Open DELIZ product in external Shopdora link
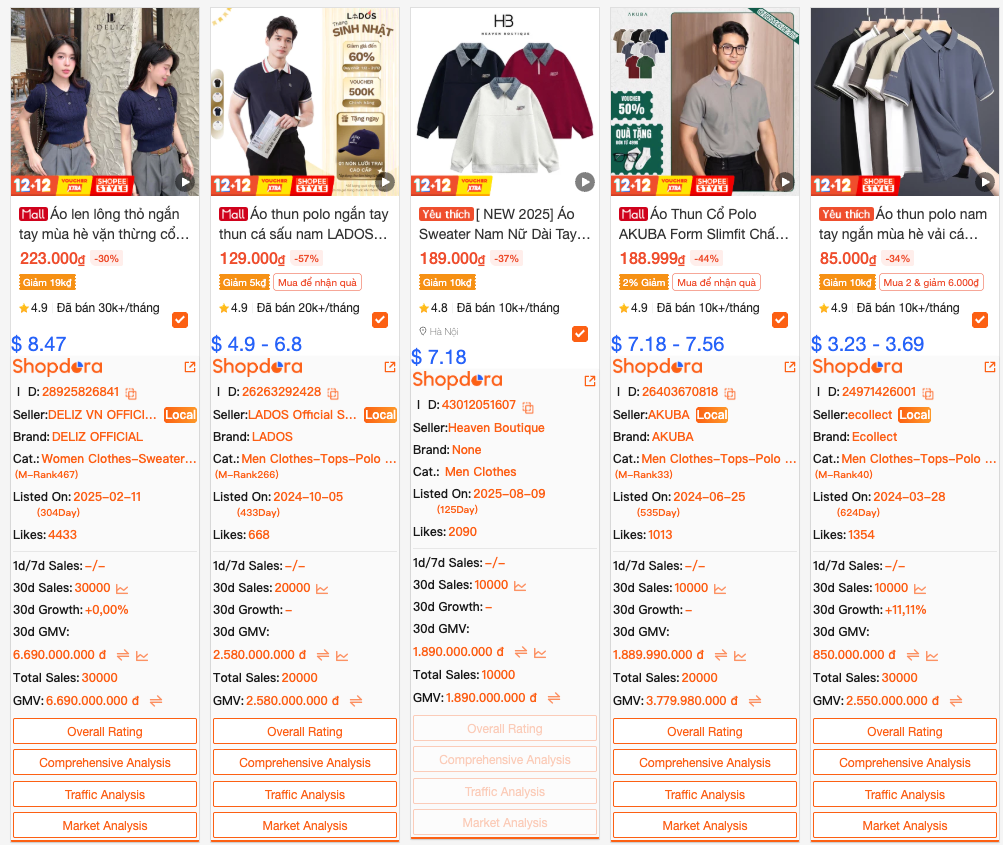1003x845 pixels. click(x=190, y=367)
